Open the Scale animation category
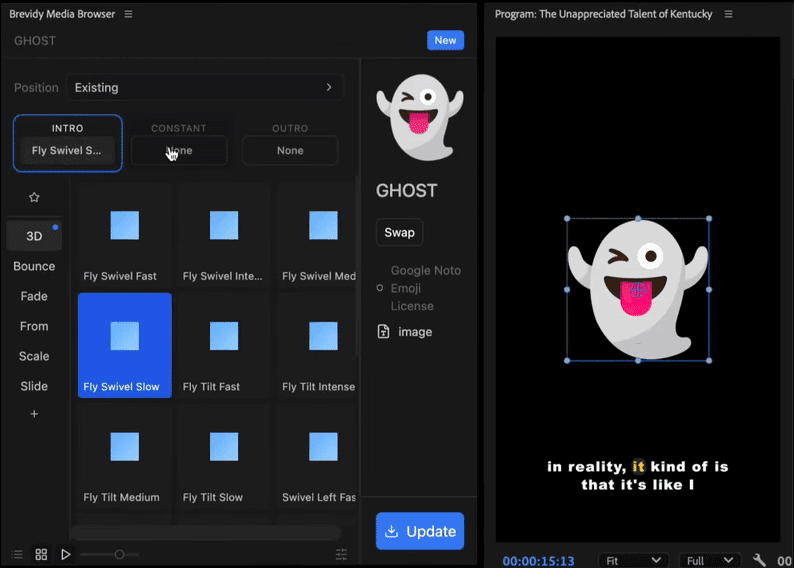This screenshot has width=794, height=568. pyautogui.click(x=34, y=356)
